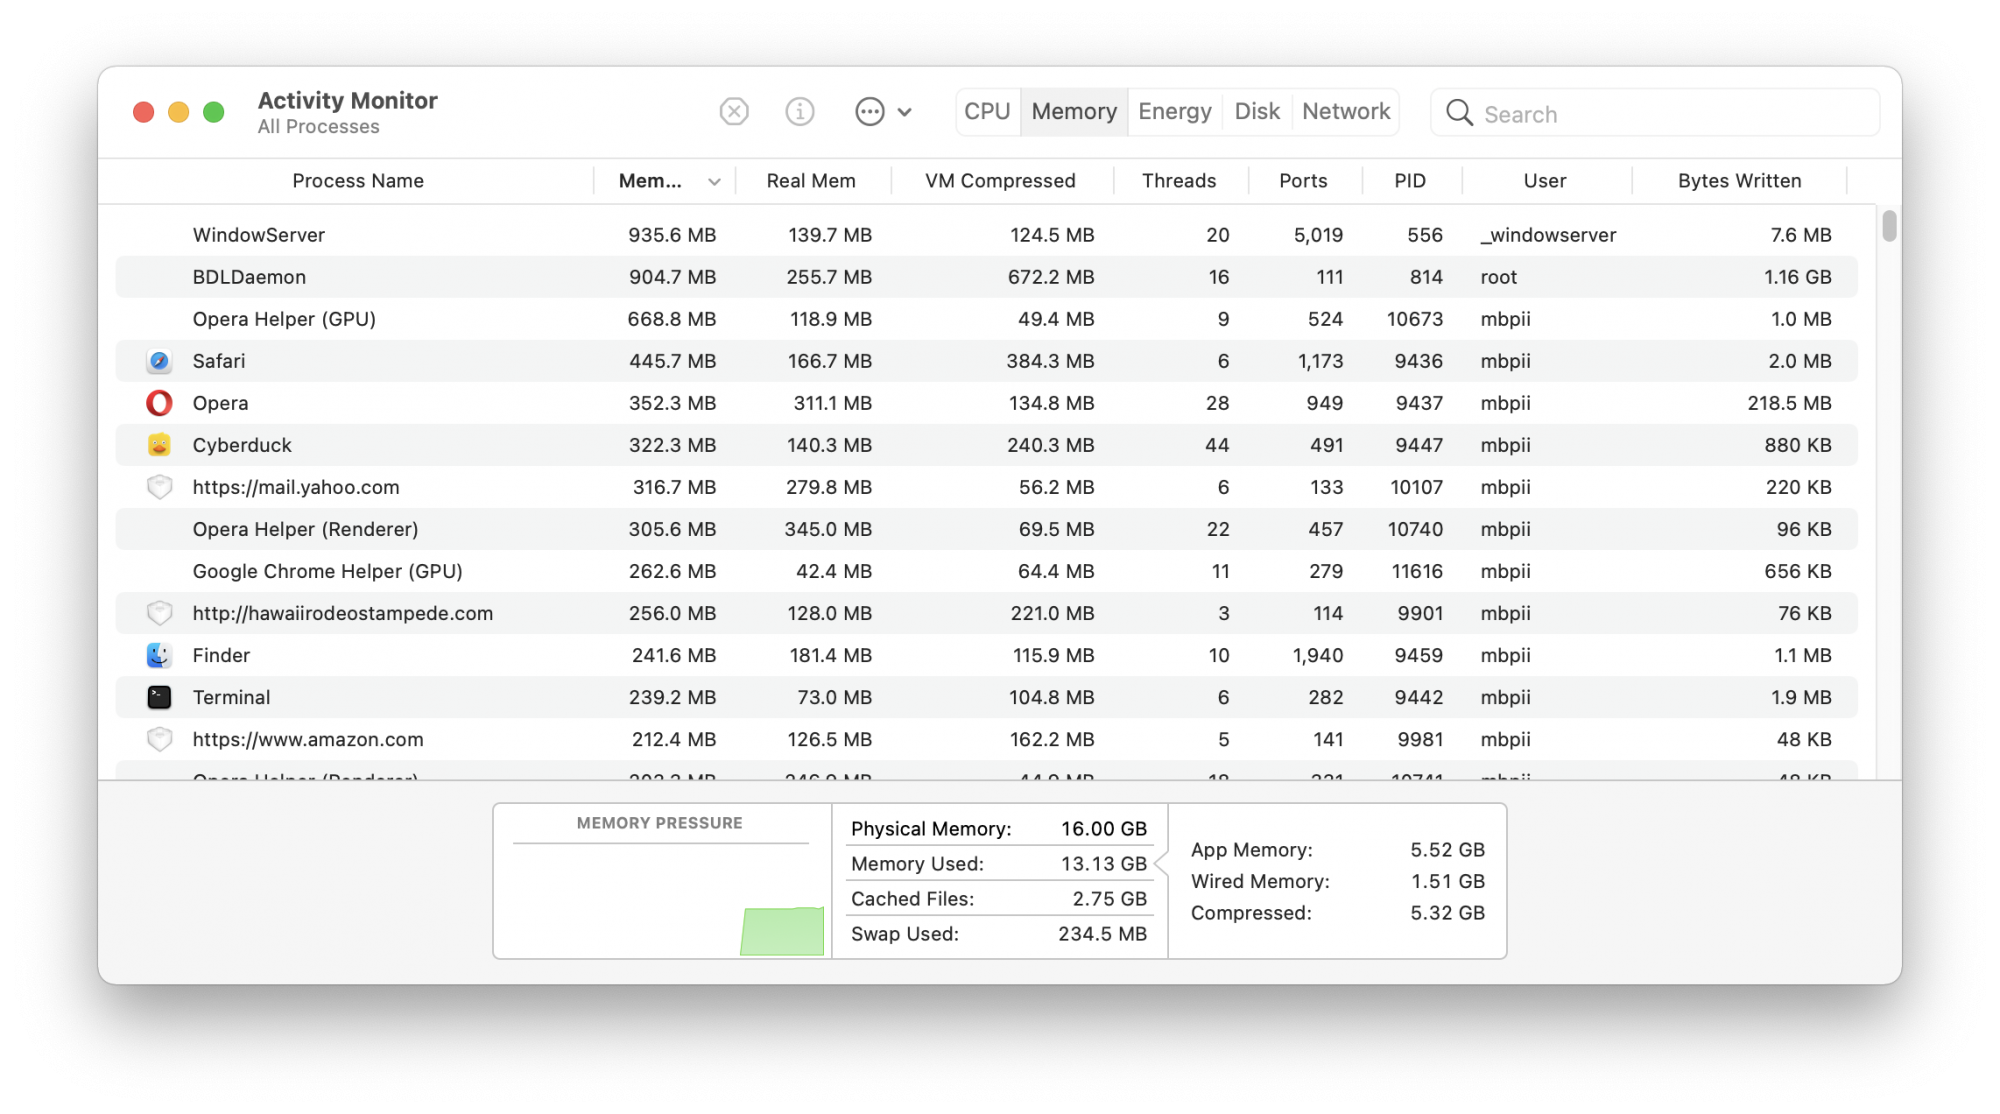This screenshot has width=2000, height=1114.
Task: Click the Safari compass icon in list
Action: coord(159,361)
